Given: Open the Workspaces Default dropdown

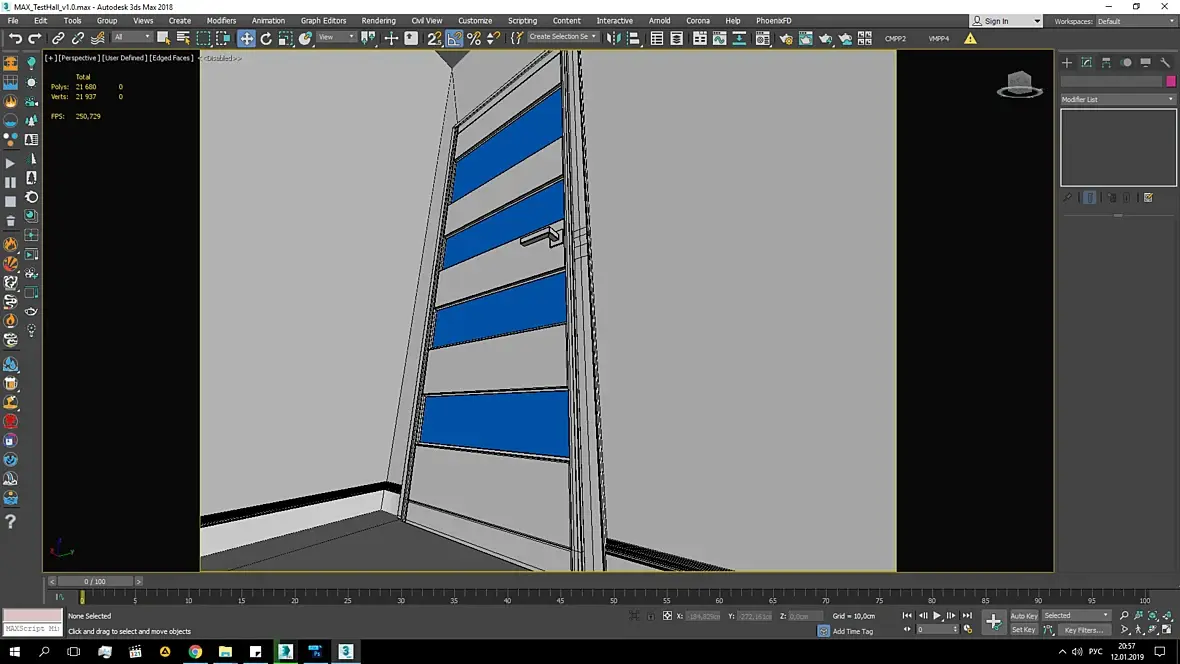Looking at the screenshot, I should coord(1135,21).
